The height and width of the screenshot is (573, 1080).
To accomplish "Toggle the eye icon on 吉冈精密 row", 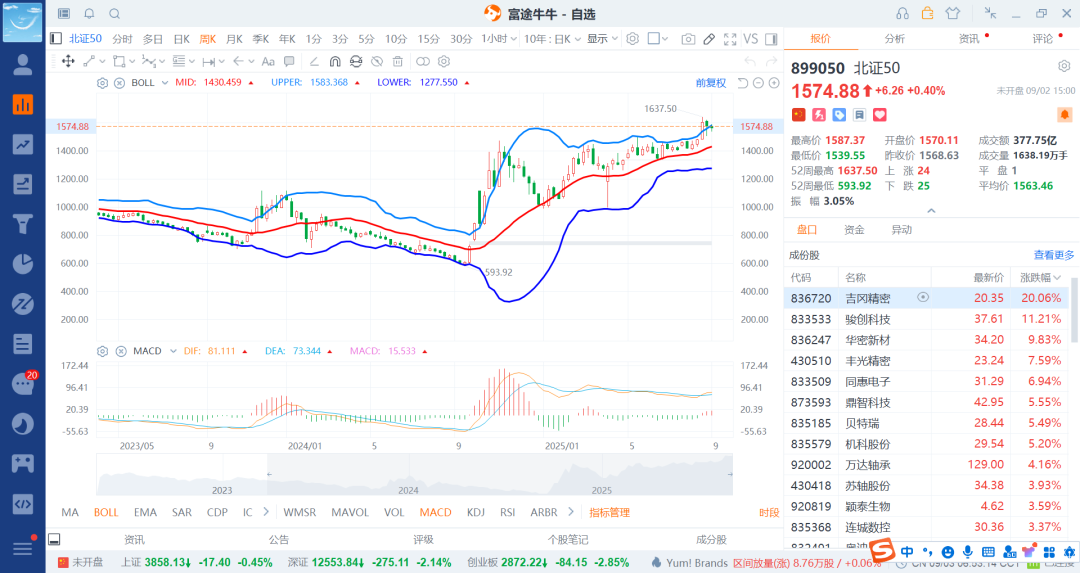I will point(923,297).
